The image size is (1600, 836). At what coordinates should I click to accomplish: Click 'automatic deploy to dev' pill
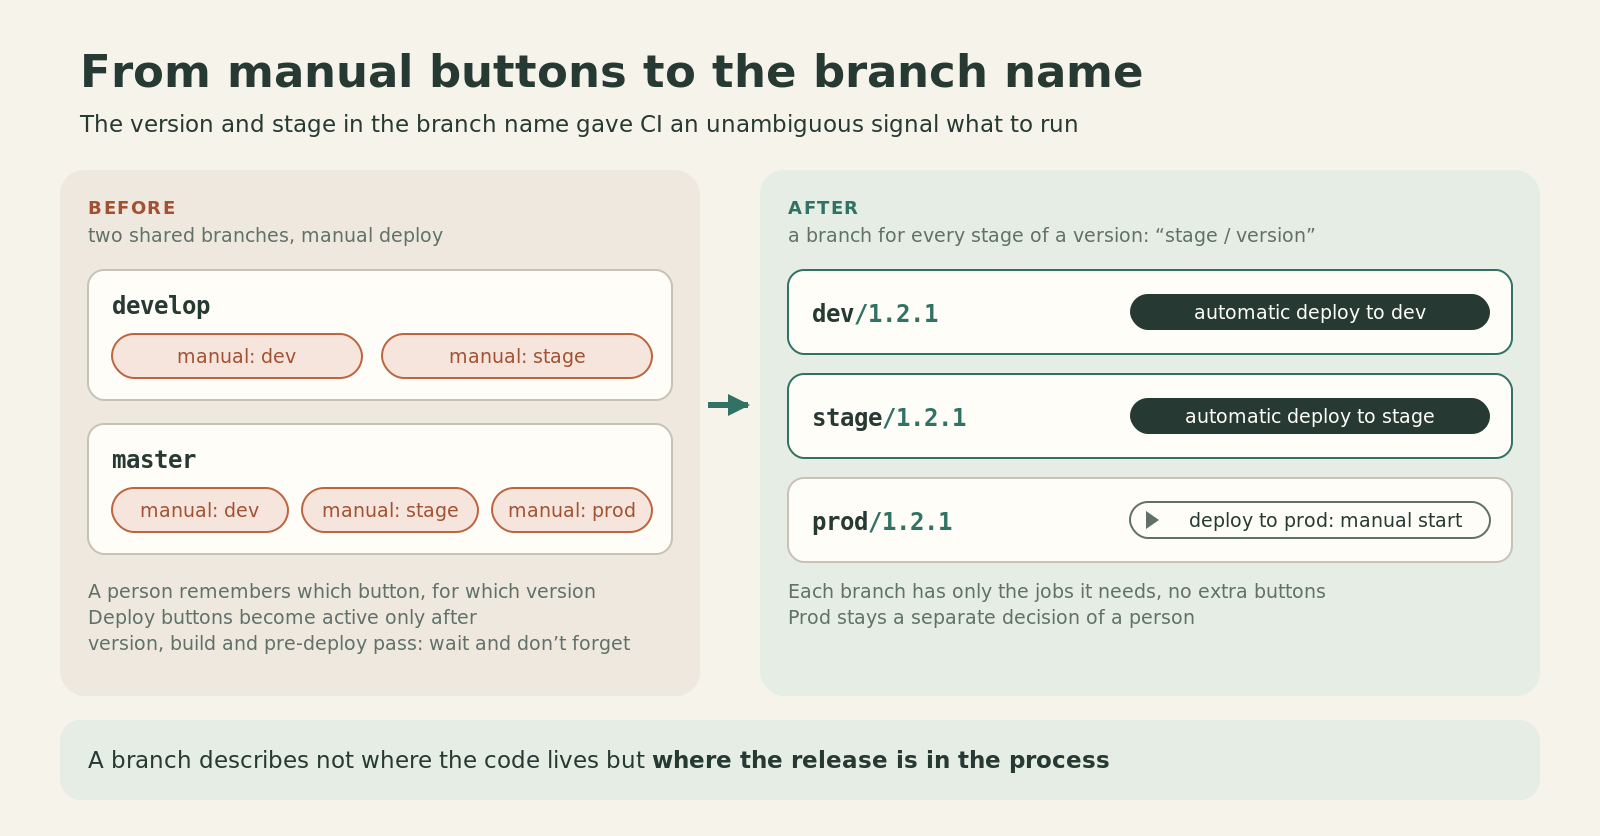point(1310,312)
